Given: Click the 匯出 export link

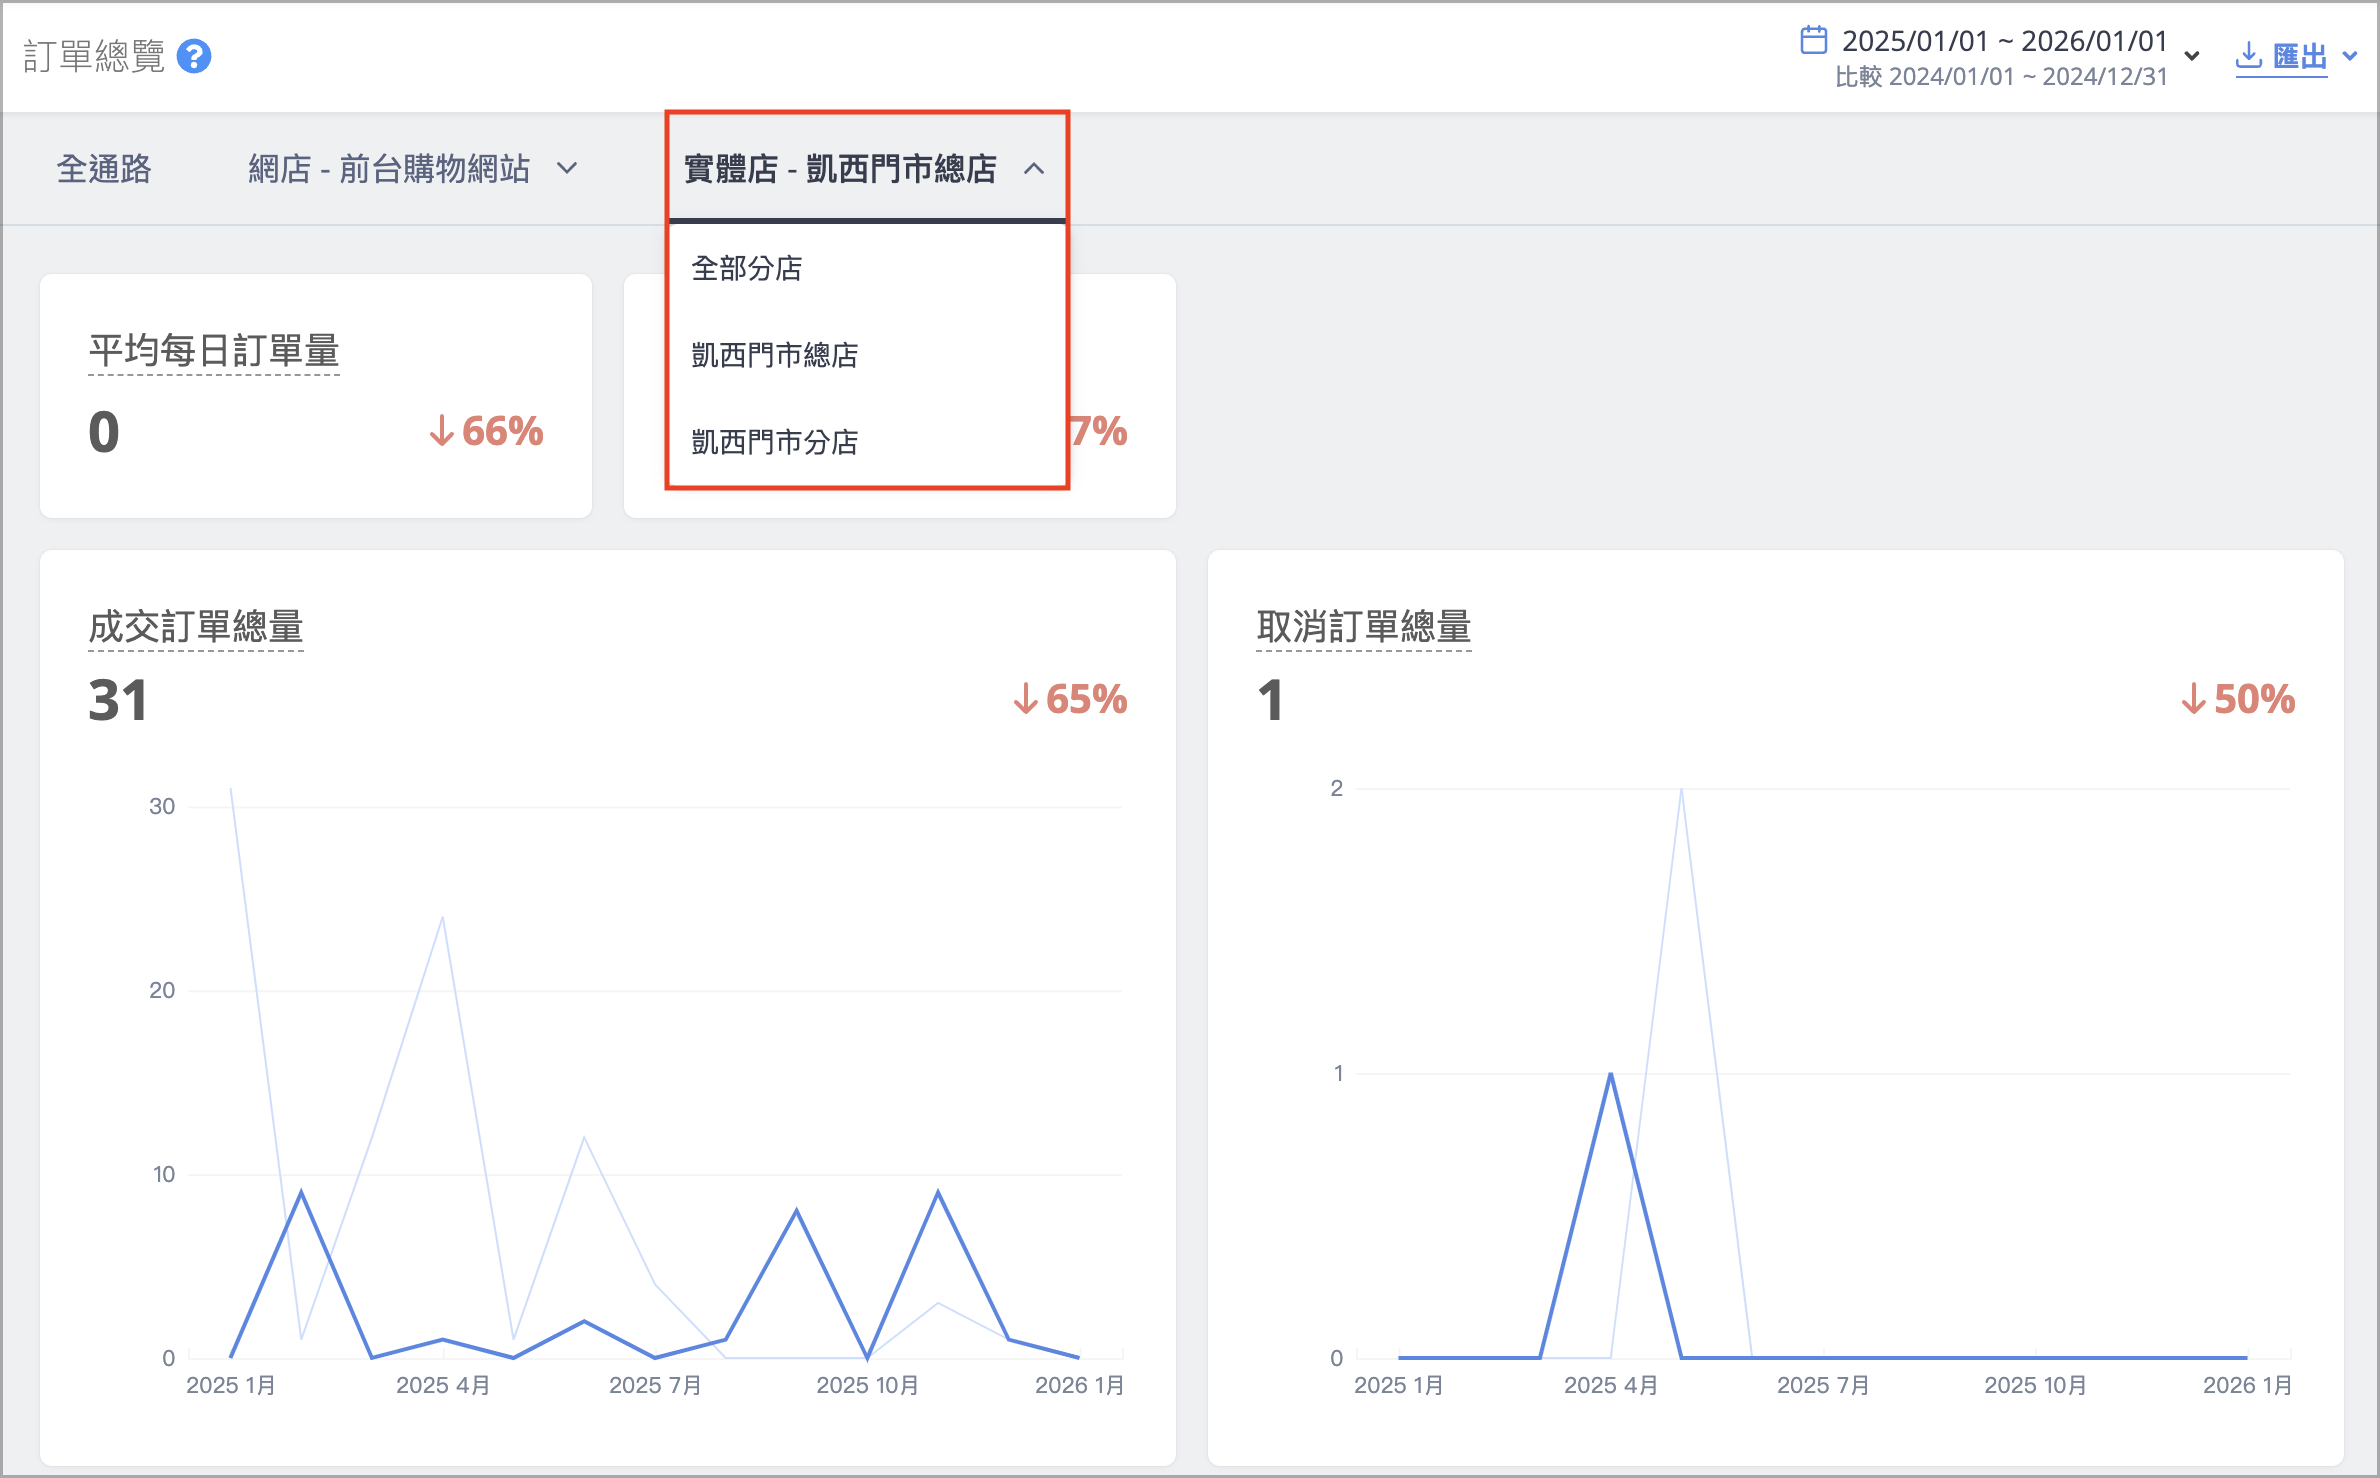Looking at the screenshot, I should pos(2300,56).
